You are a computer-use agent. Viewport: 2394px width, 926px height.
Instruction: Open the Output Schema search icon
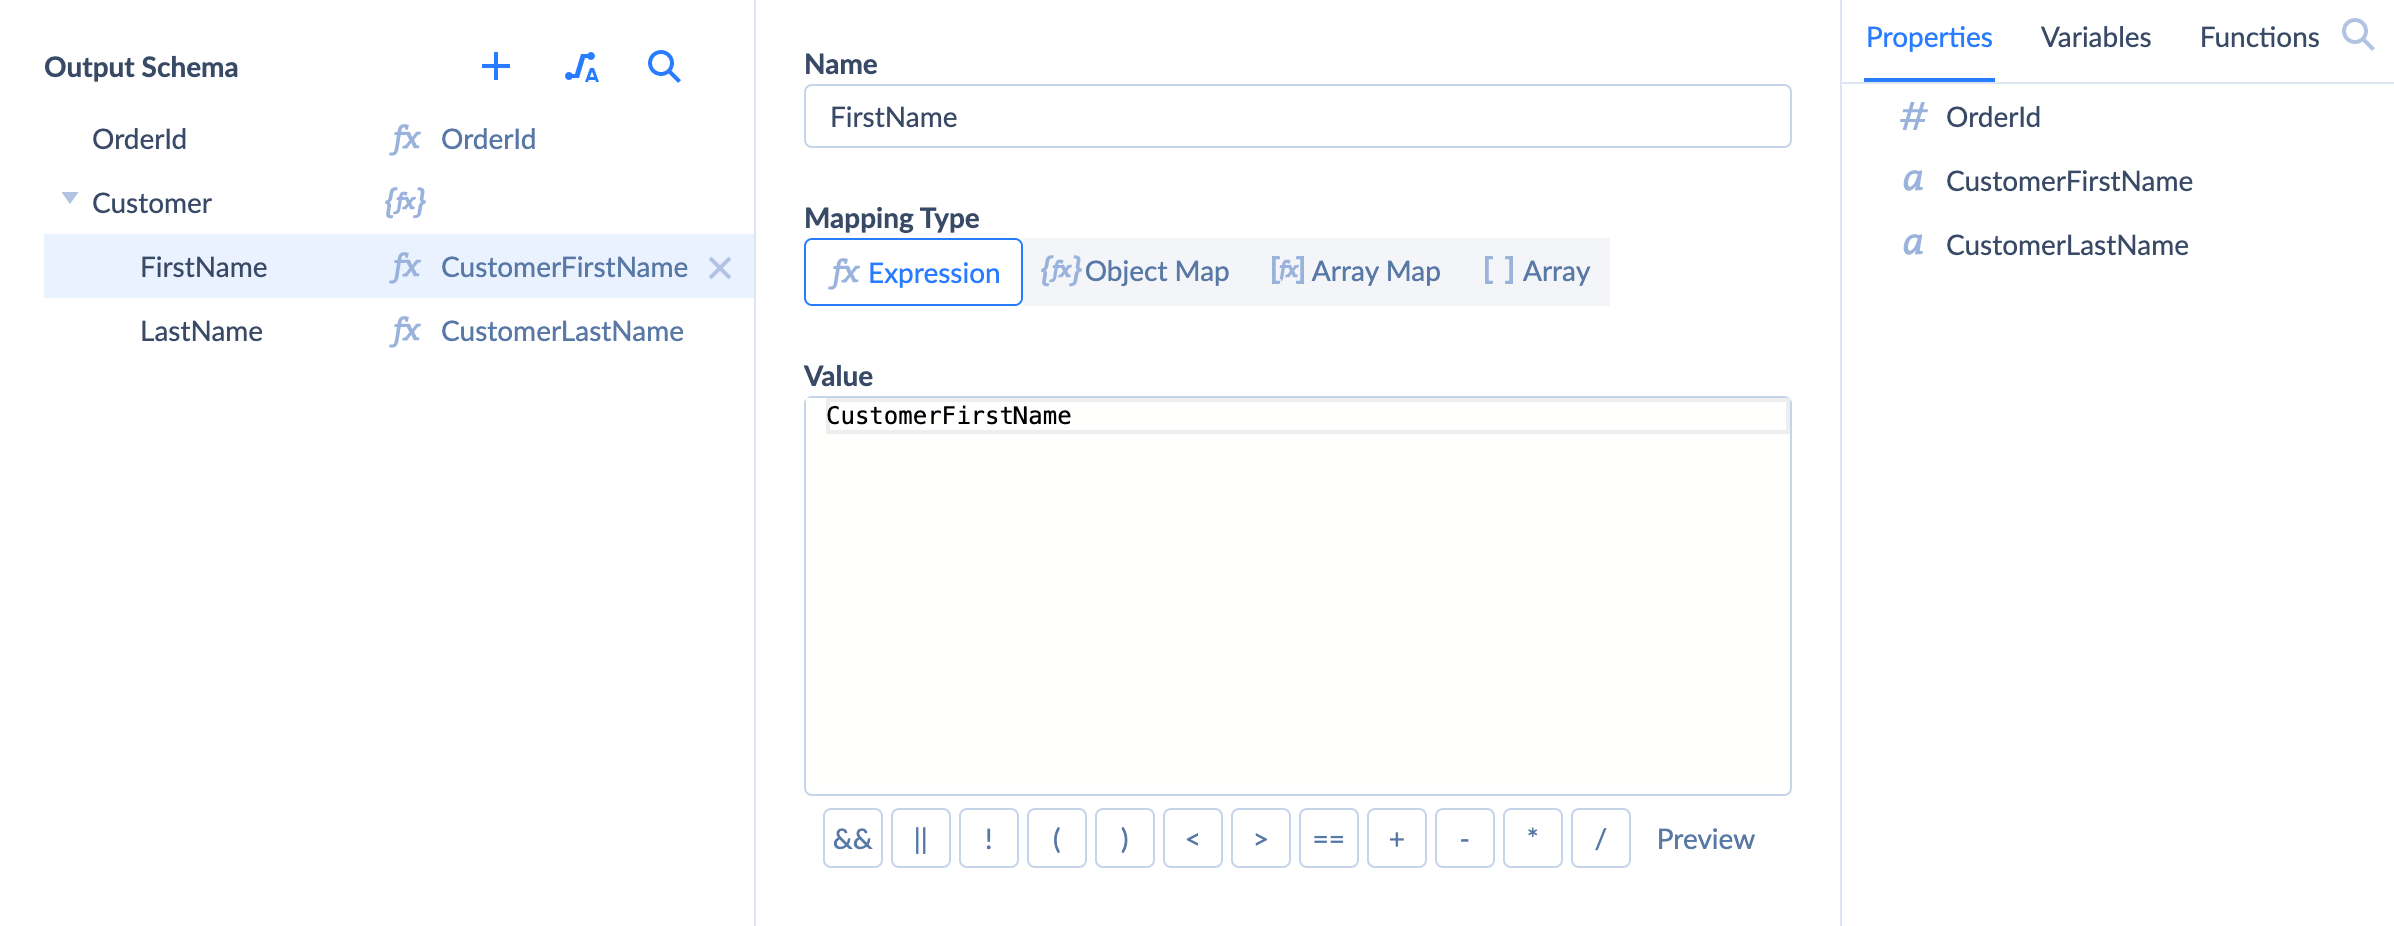point(663,68)
